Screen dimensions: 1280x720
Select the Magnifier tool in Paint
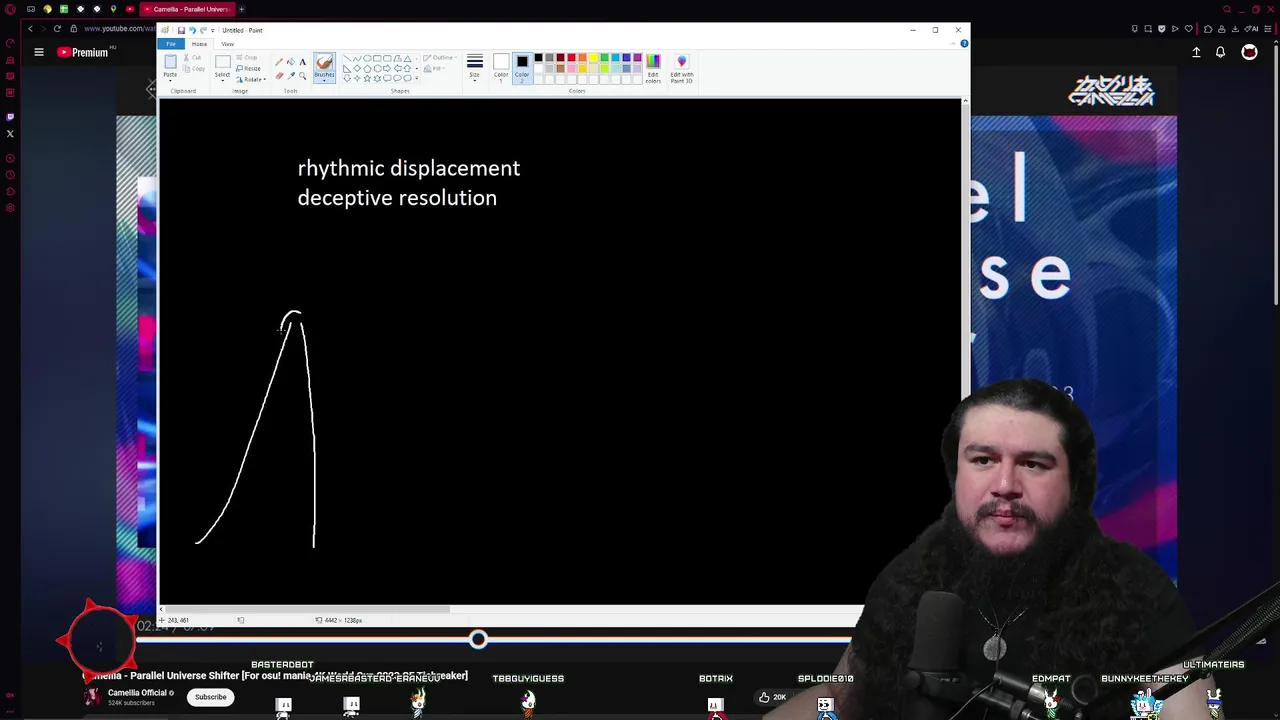(x=303, y=76)
